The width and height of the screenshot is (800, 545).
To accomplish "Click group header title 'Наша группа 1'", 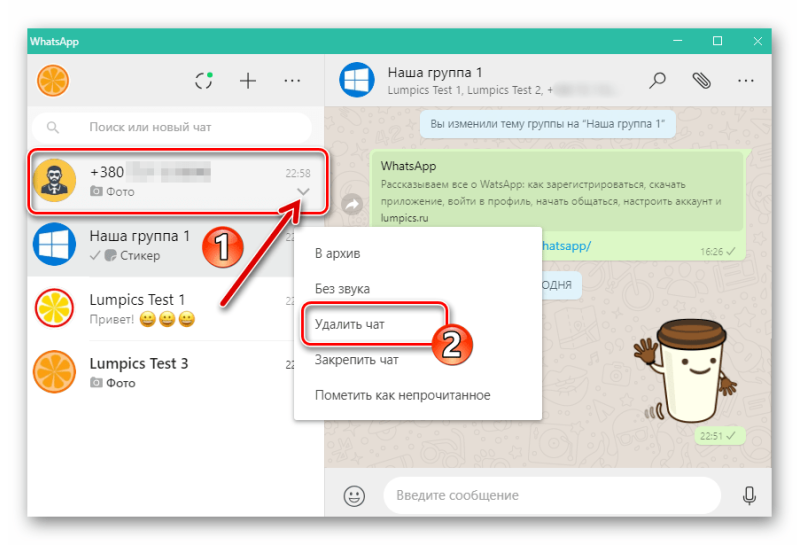I will pos(435,72).
